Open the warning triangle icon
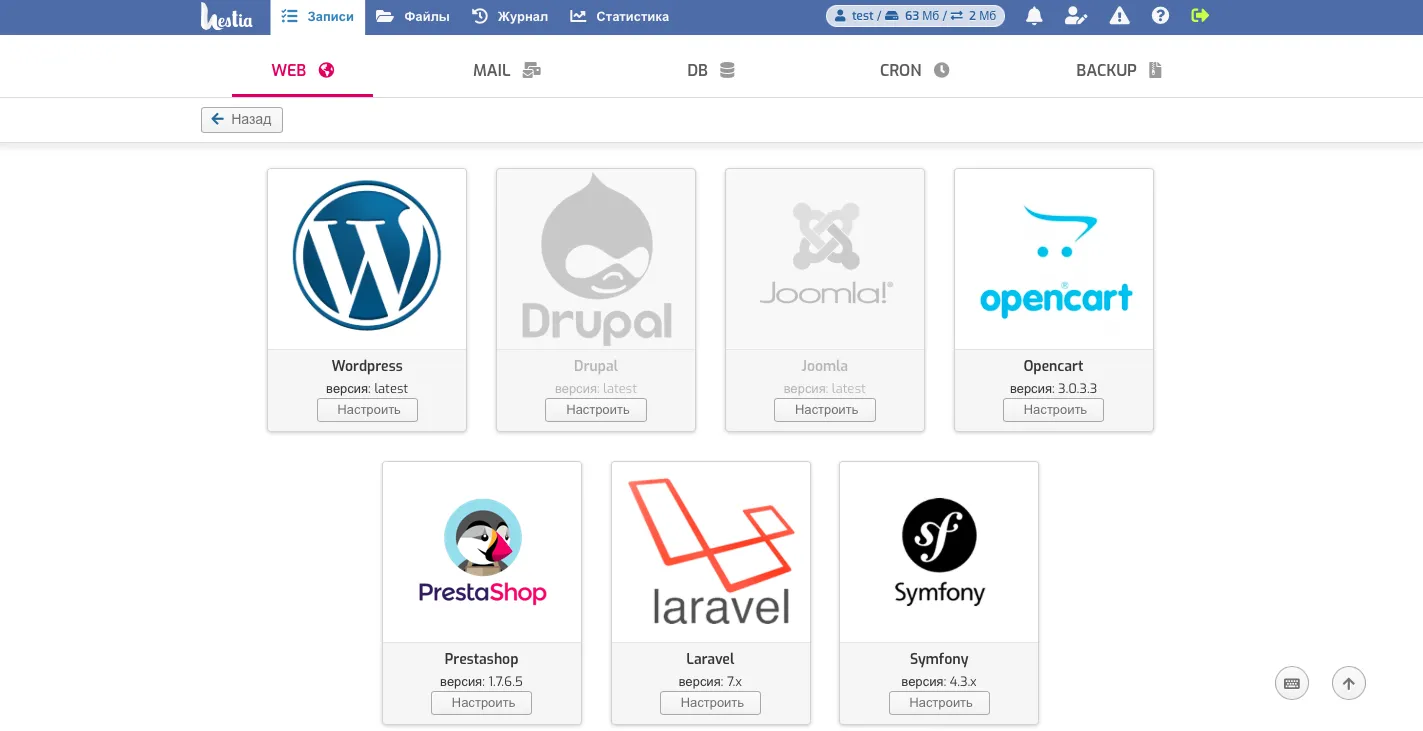This screenshot has height=731, width=1423. point(1119,16)
